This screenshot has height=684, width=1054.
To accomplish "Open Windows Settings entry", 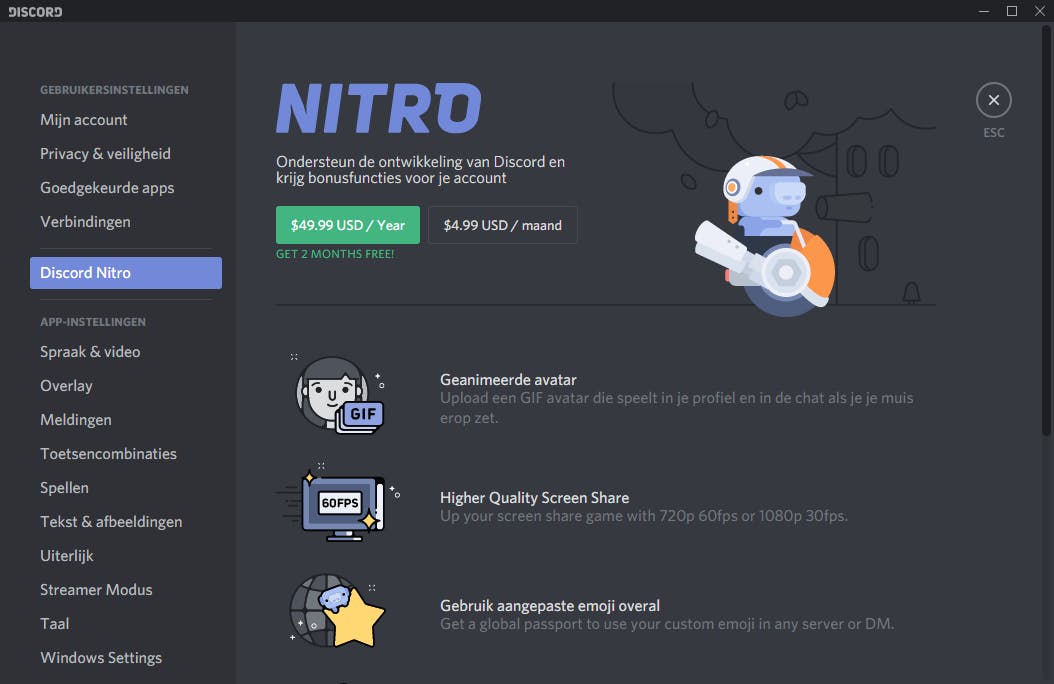I will coord(126,658).
